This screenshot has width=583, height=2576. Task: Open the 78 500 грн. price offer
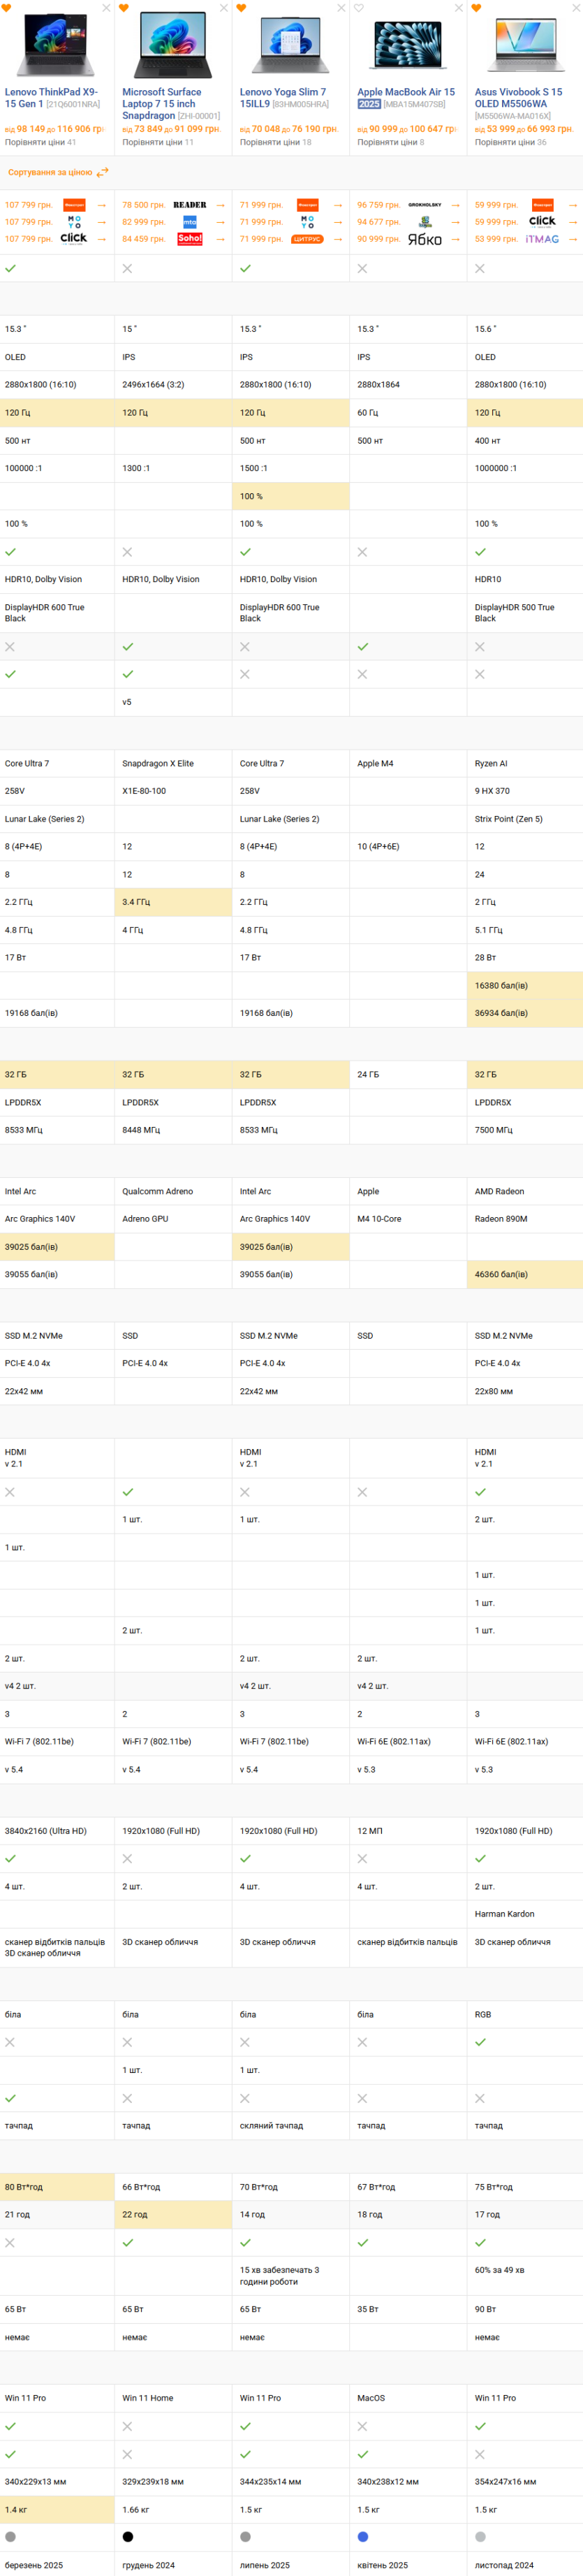tap(144, 205)
